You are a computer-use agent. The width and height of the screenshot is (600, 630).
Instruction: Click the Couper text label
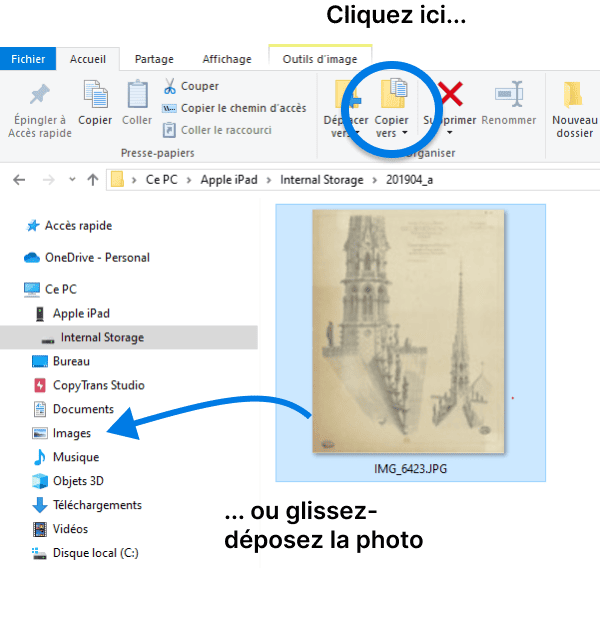coord(200,86)
